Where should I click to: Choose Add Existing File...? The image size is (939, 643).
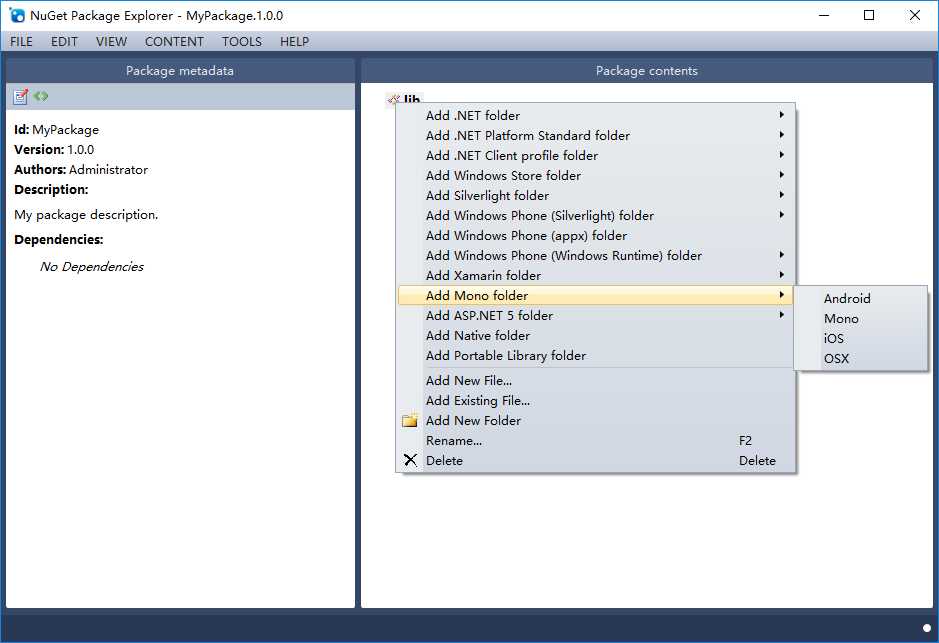596,401
